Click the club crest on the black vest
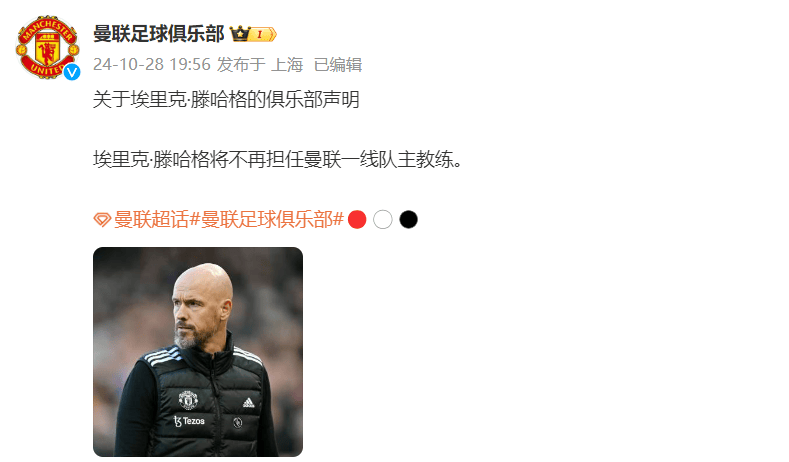This screenshot has height=462, width=789. (188, 400)
